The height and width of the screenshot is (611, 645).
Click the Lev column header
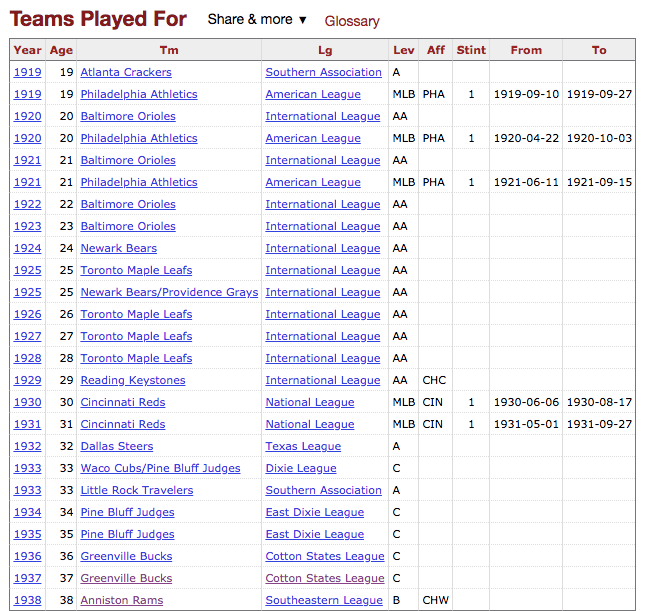(x=404, y=50)
